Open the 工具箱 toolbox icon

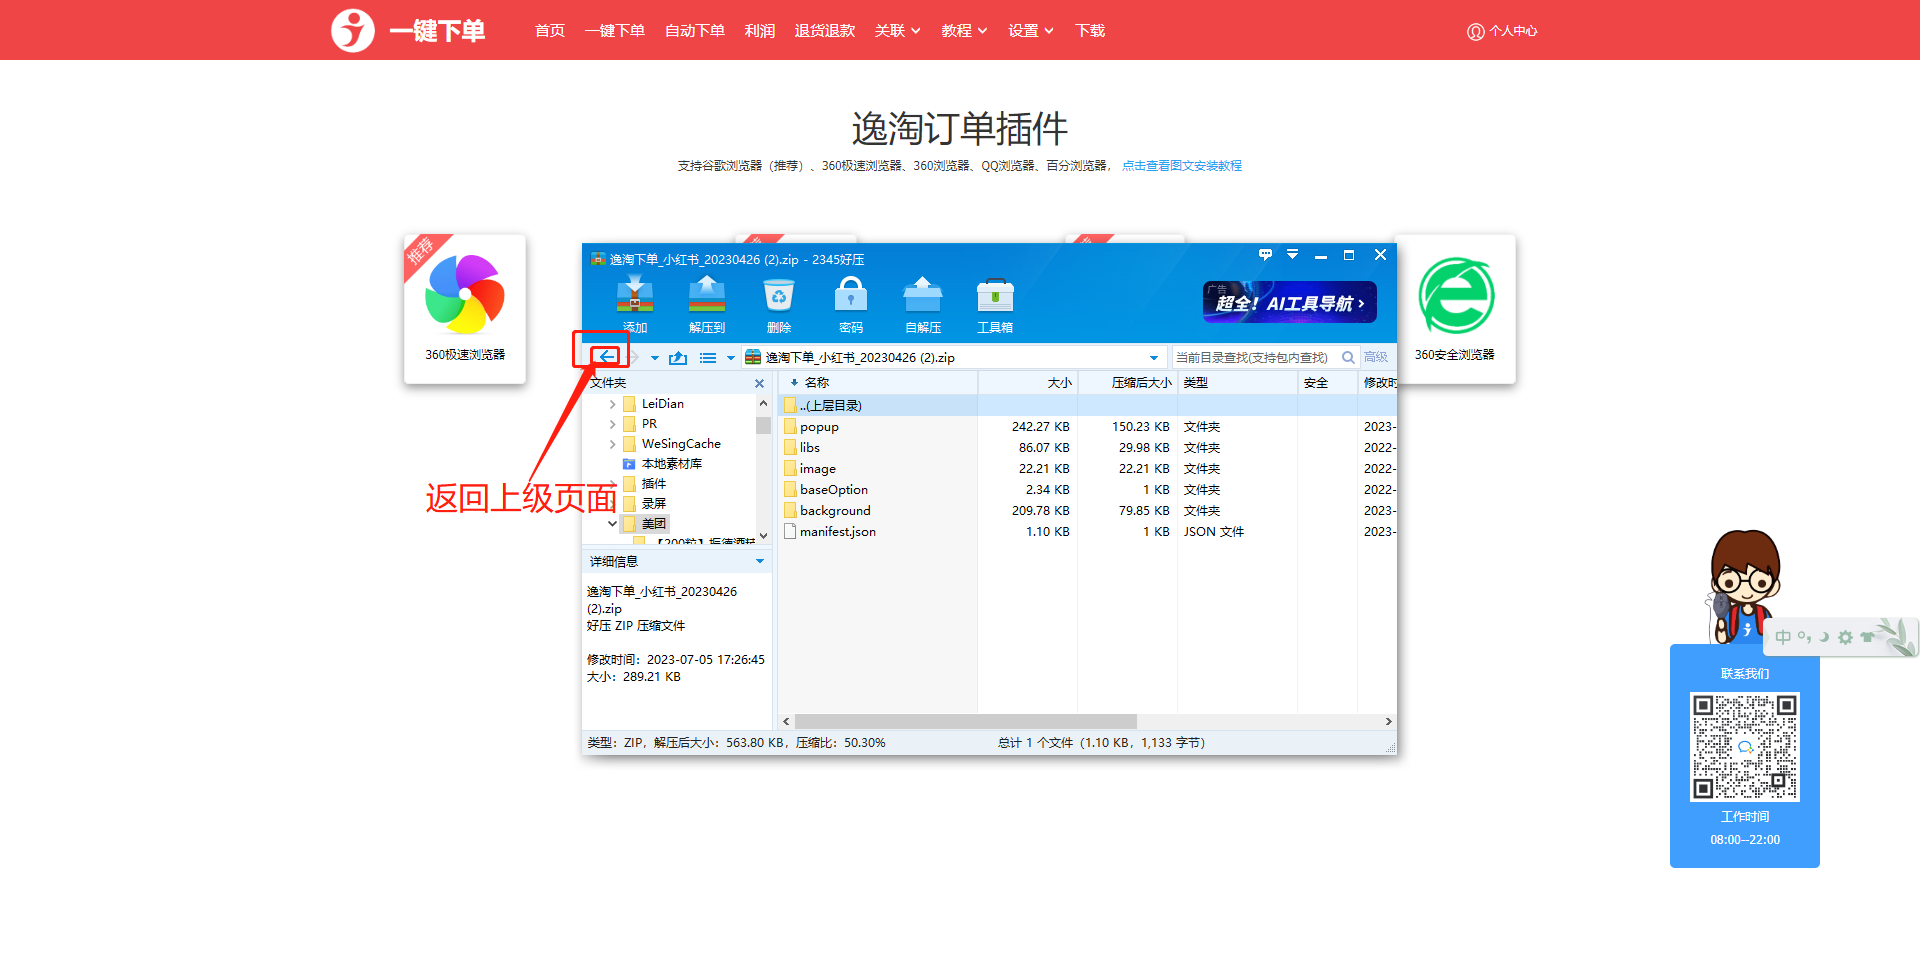994,298
